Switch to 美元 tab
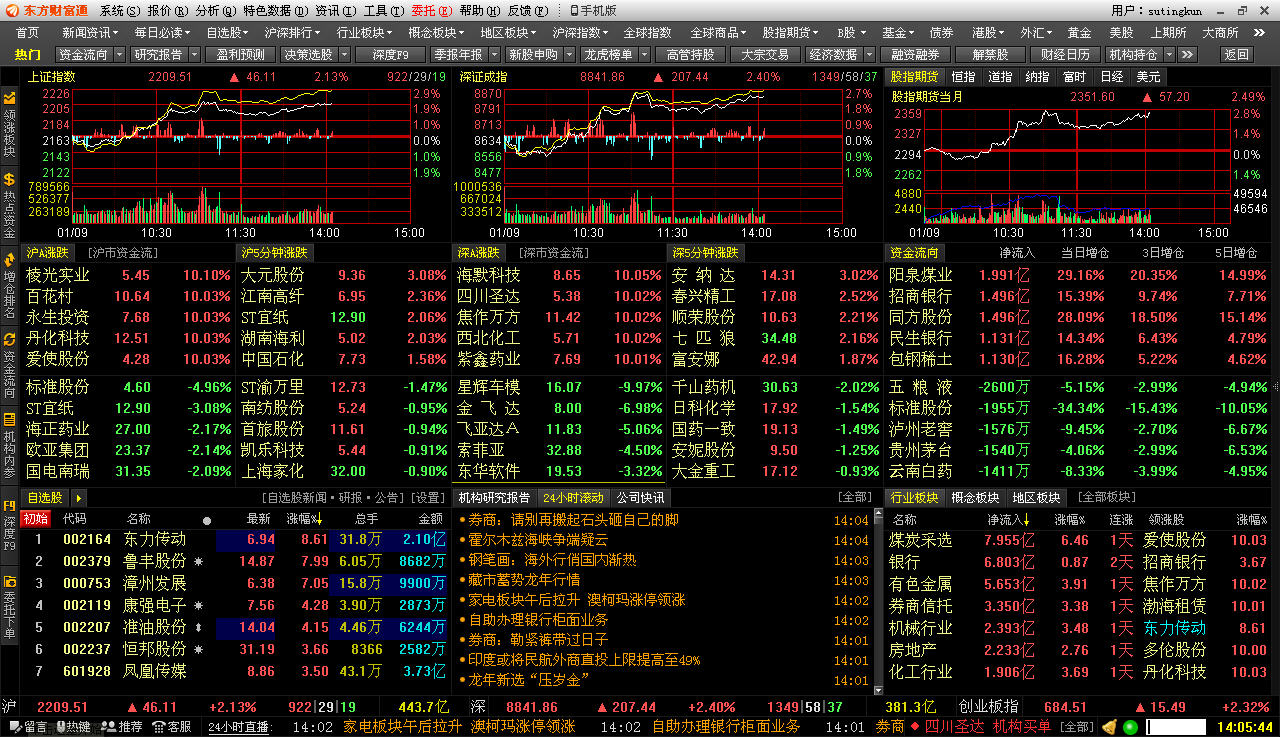This screenshot has width=1280, height=737. coord(1149,76)
